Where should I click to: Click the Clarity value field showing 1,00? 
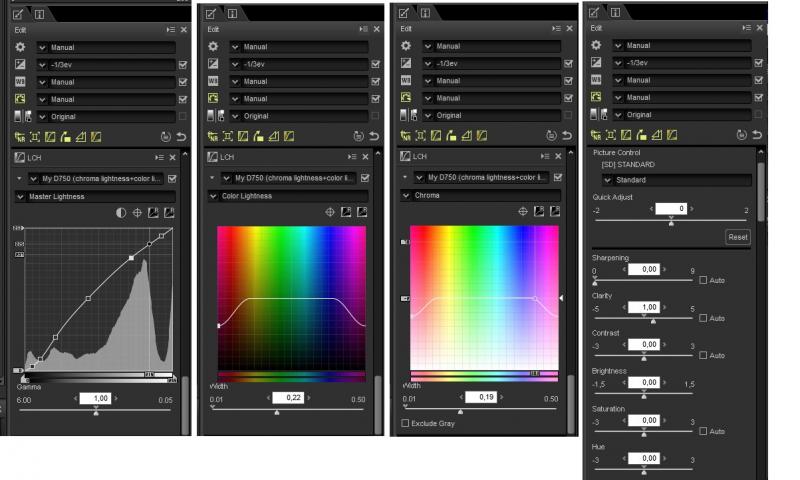[x=644, y=307]
